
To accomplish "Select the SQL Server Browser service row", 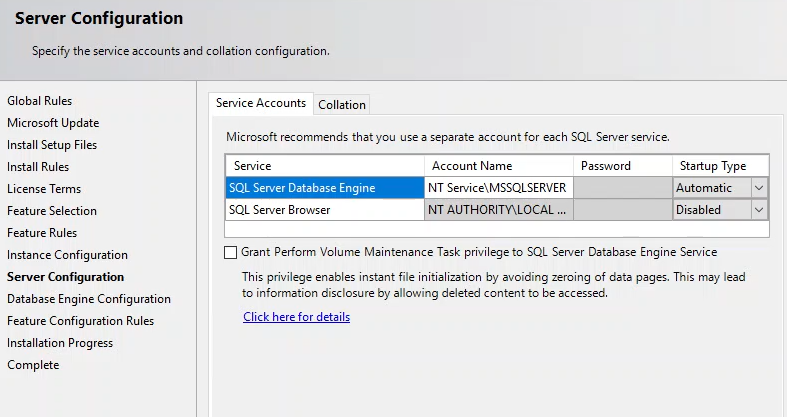I will (325, 210).
